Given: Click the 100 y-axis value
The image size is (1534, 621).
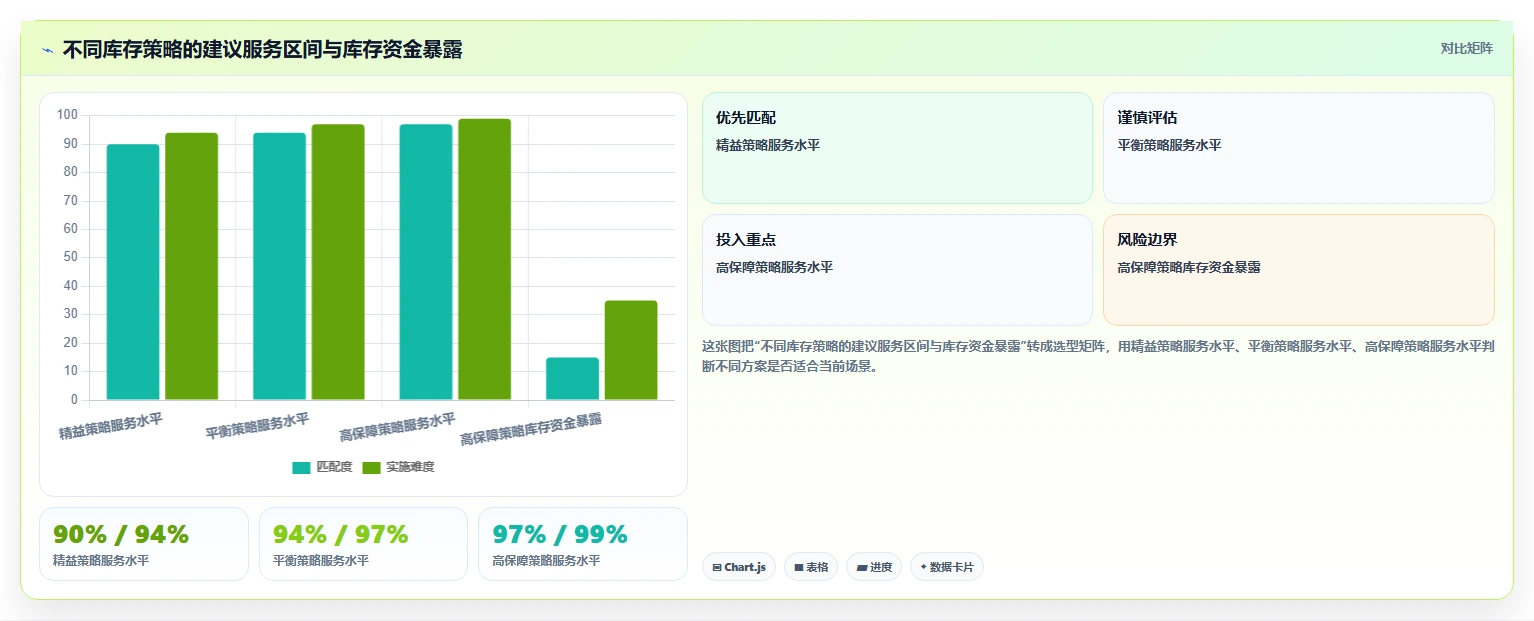Looking at the screenshot, I should [68, 115].
